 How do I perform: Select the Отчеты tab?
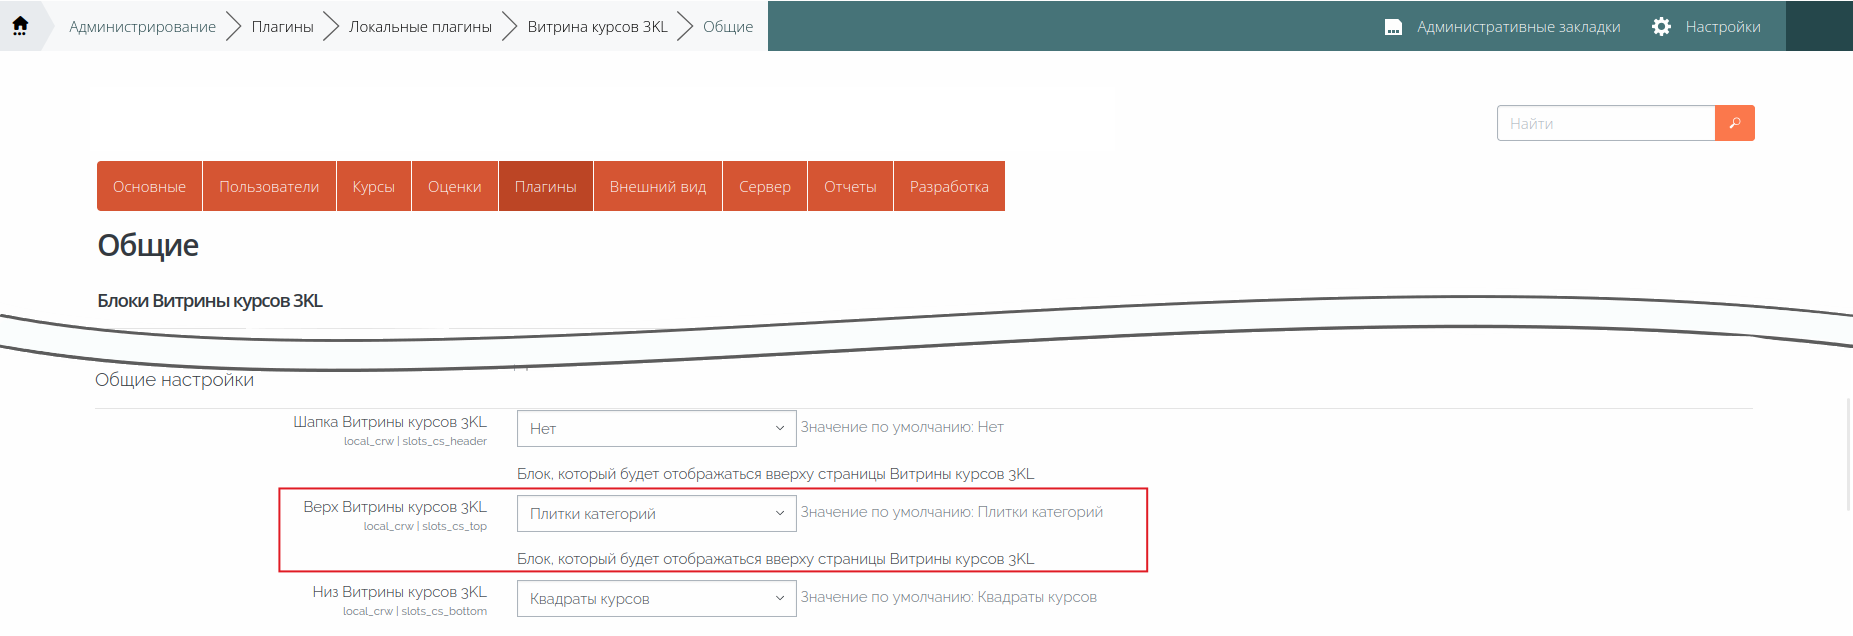(x=850, y=187)
